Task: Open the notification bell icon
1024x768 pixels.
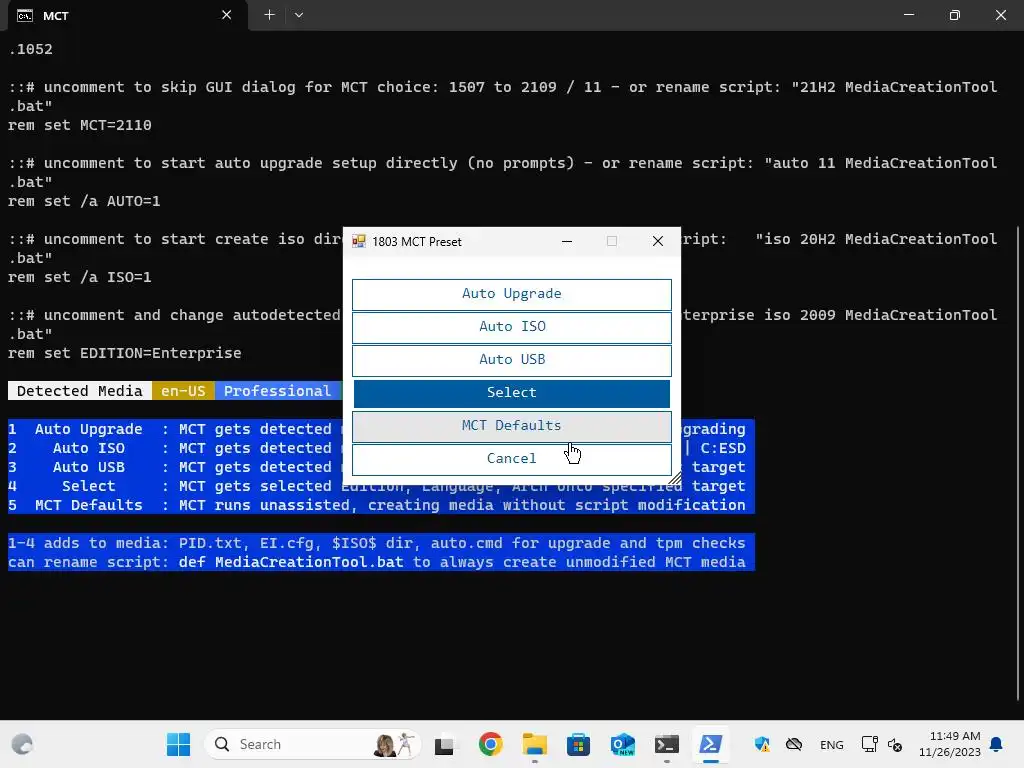Action: 996,744
